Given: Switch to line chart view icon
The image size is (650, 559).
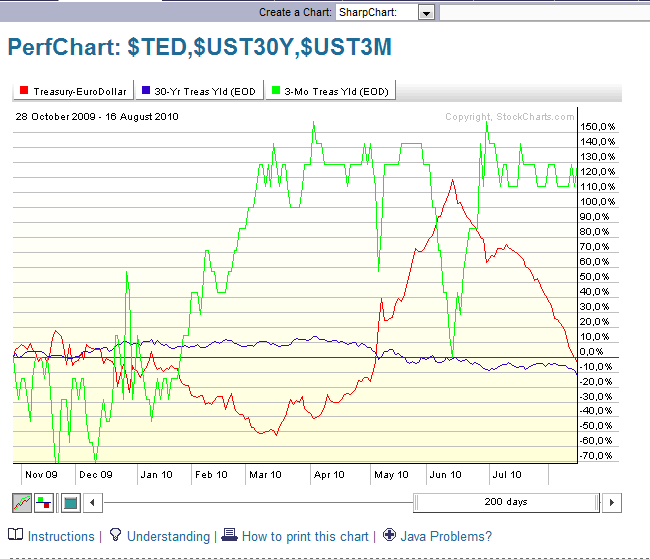Looking at the screenshot, I should (22, 502).
